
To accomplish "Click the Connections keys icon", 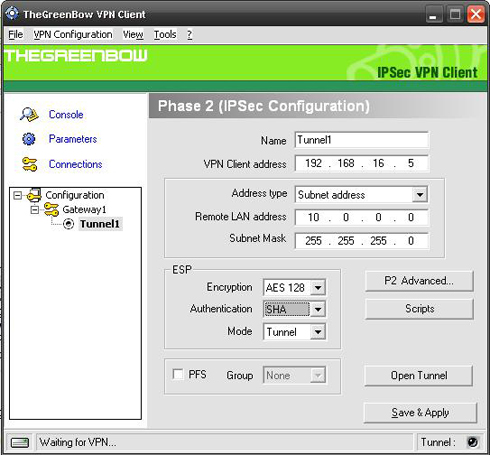I will tap(29, 164).
